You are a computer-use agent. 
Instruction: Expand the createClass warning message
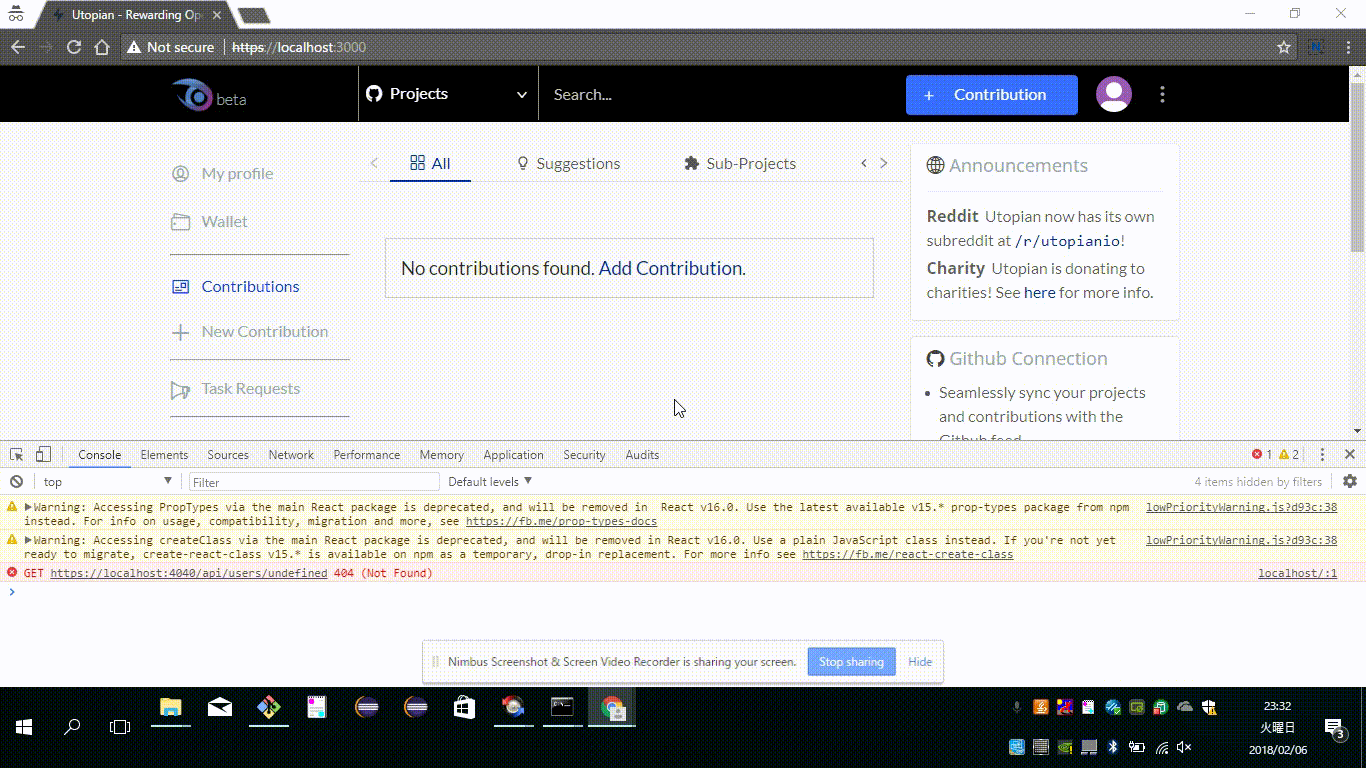coord(29,540)
